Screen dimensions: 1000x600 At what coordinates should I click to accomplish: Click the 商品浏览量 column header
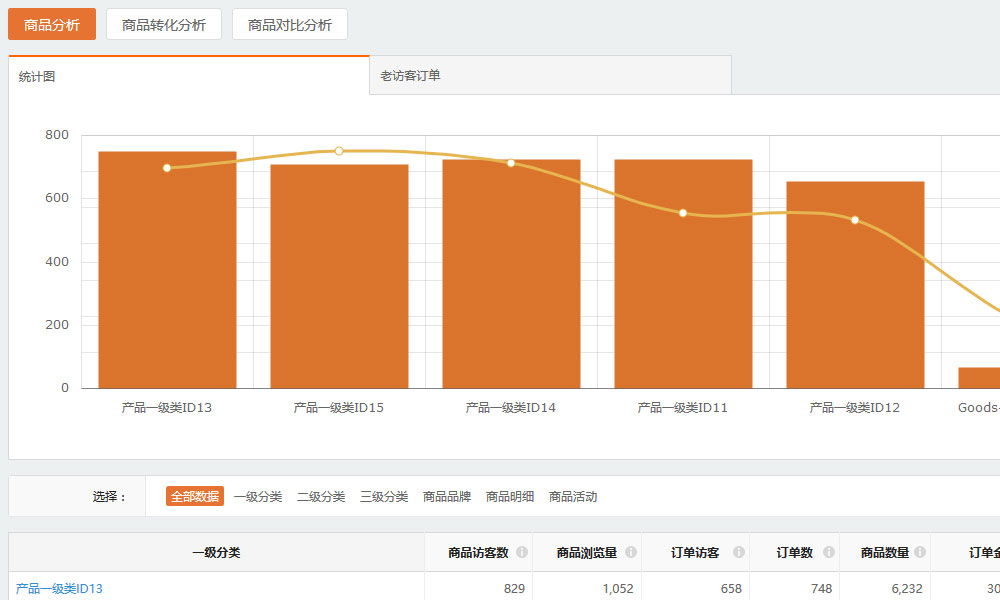[587, 552]
